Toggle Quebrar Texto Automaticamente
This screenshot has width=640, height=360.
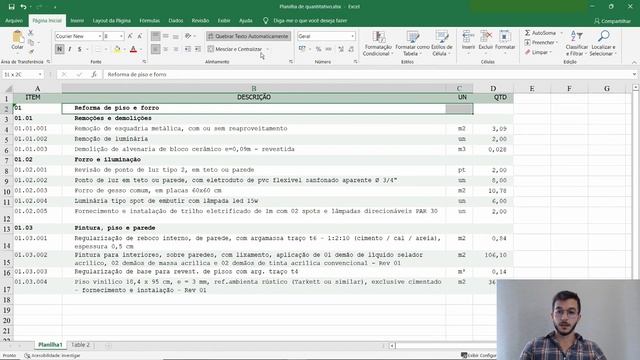click(x=248, y=36)
